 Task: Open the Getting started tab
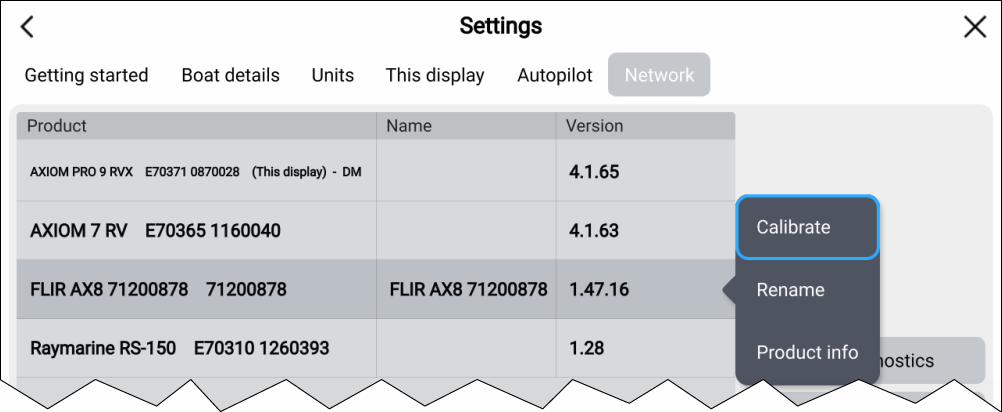point(86,75)
